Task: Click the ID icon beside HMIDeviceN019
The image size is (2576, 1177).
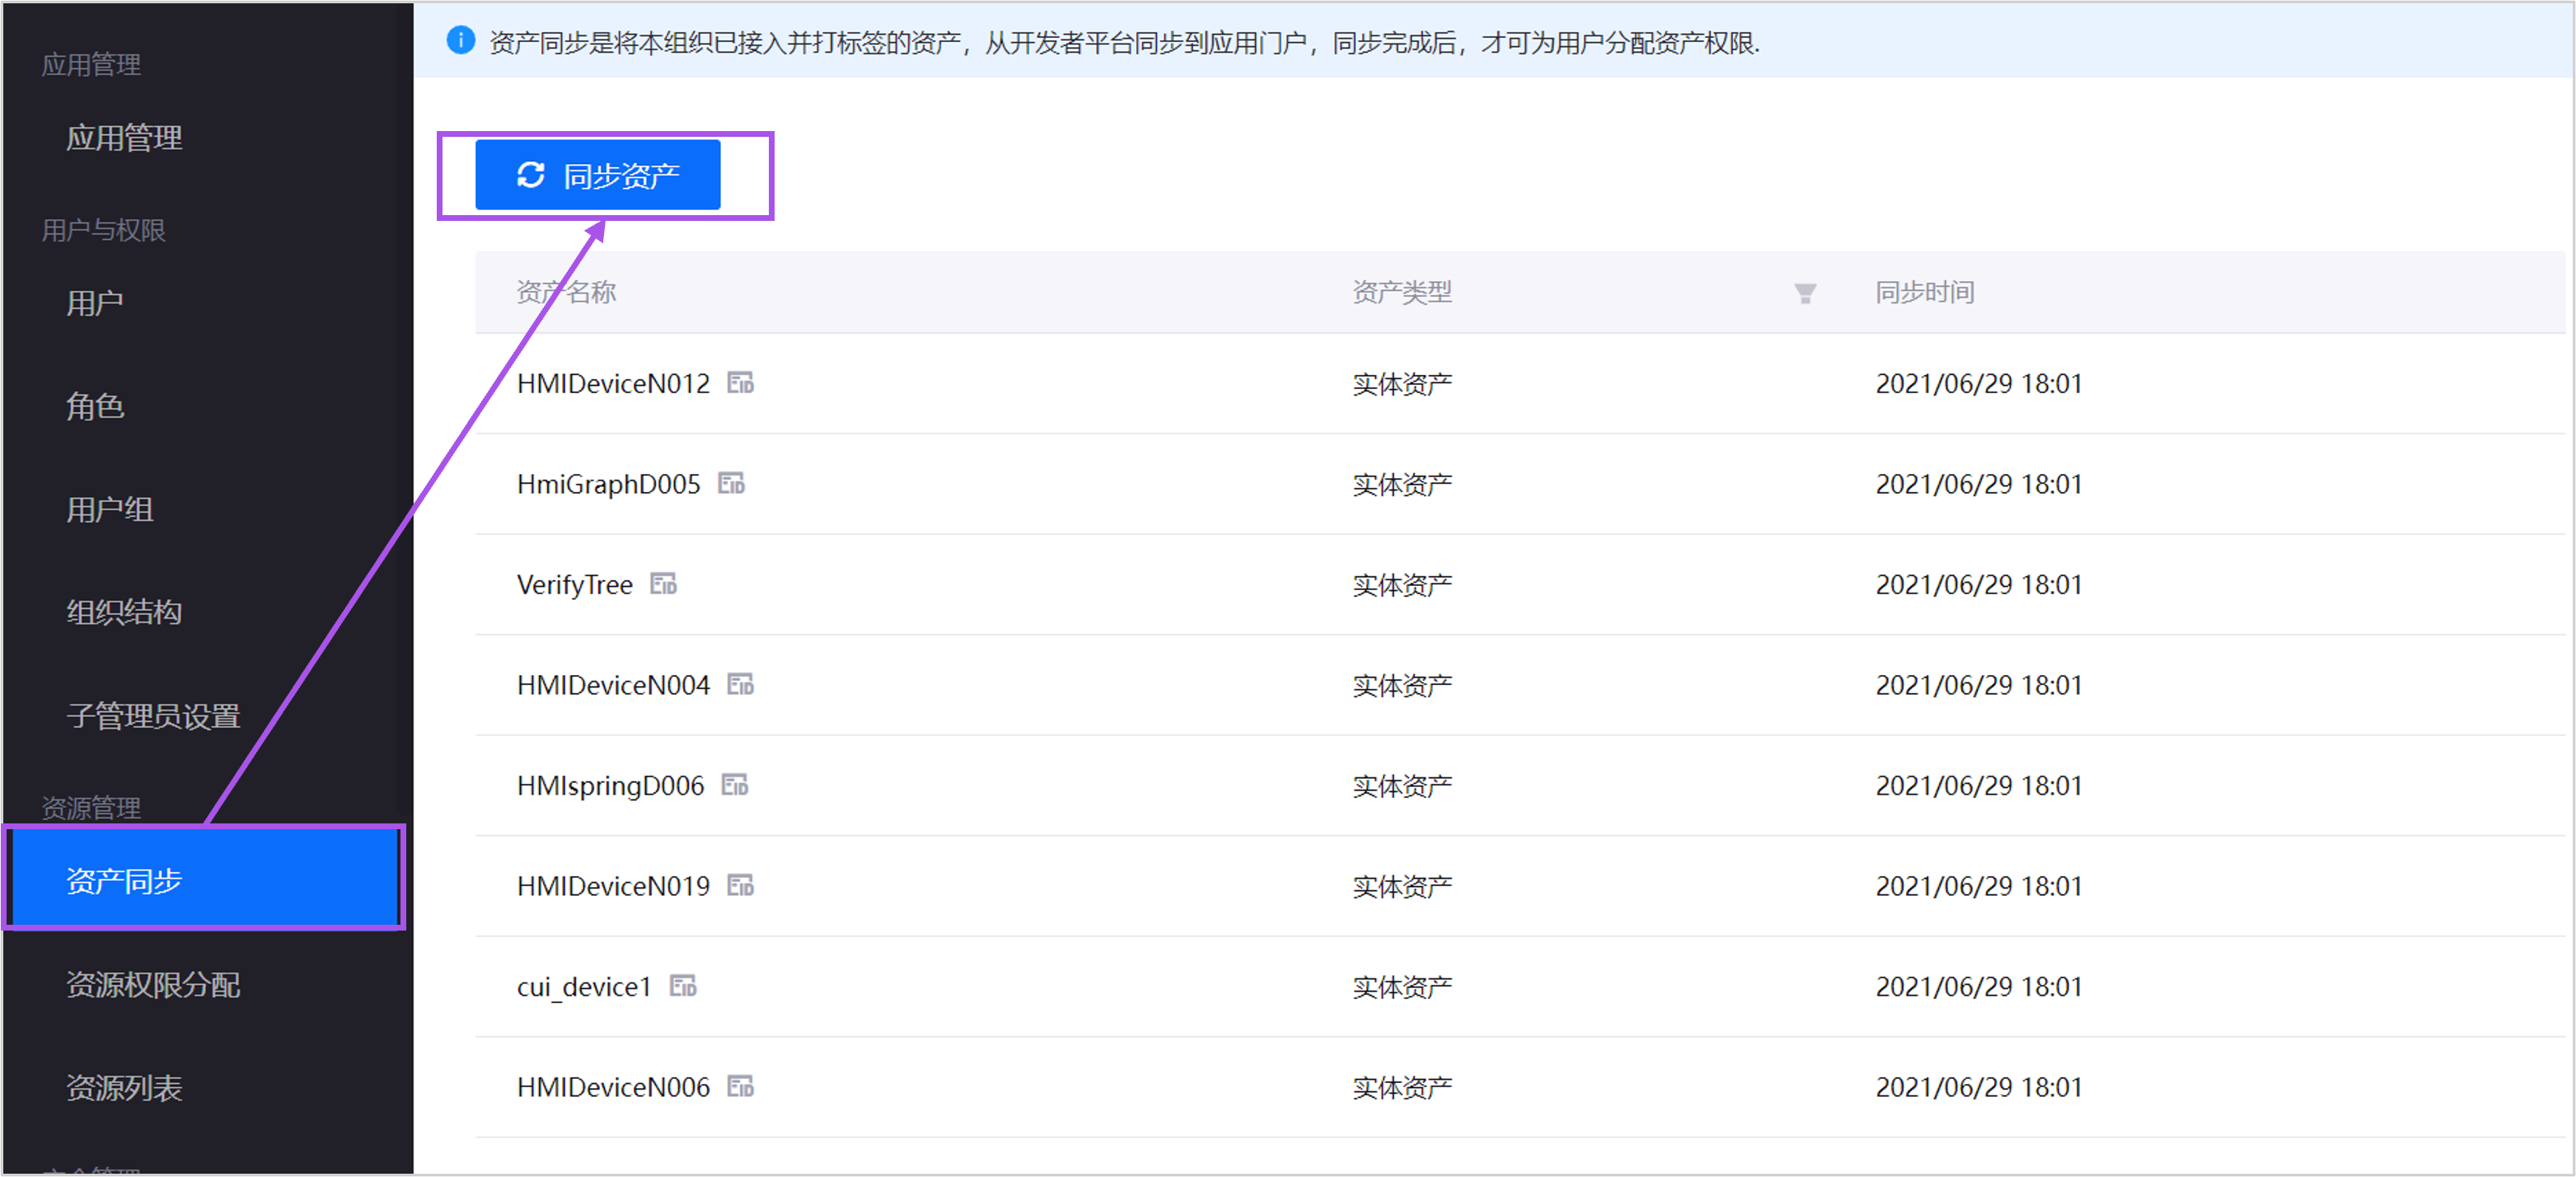Action: coord(740,886)
